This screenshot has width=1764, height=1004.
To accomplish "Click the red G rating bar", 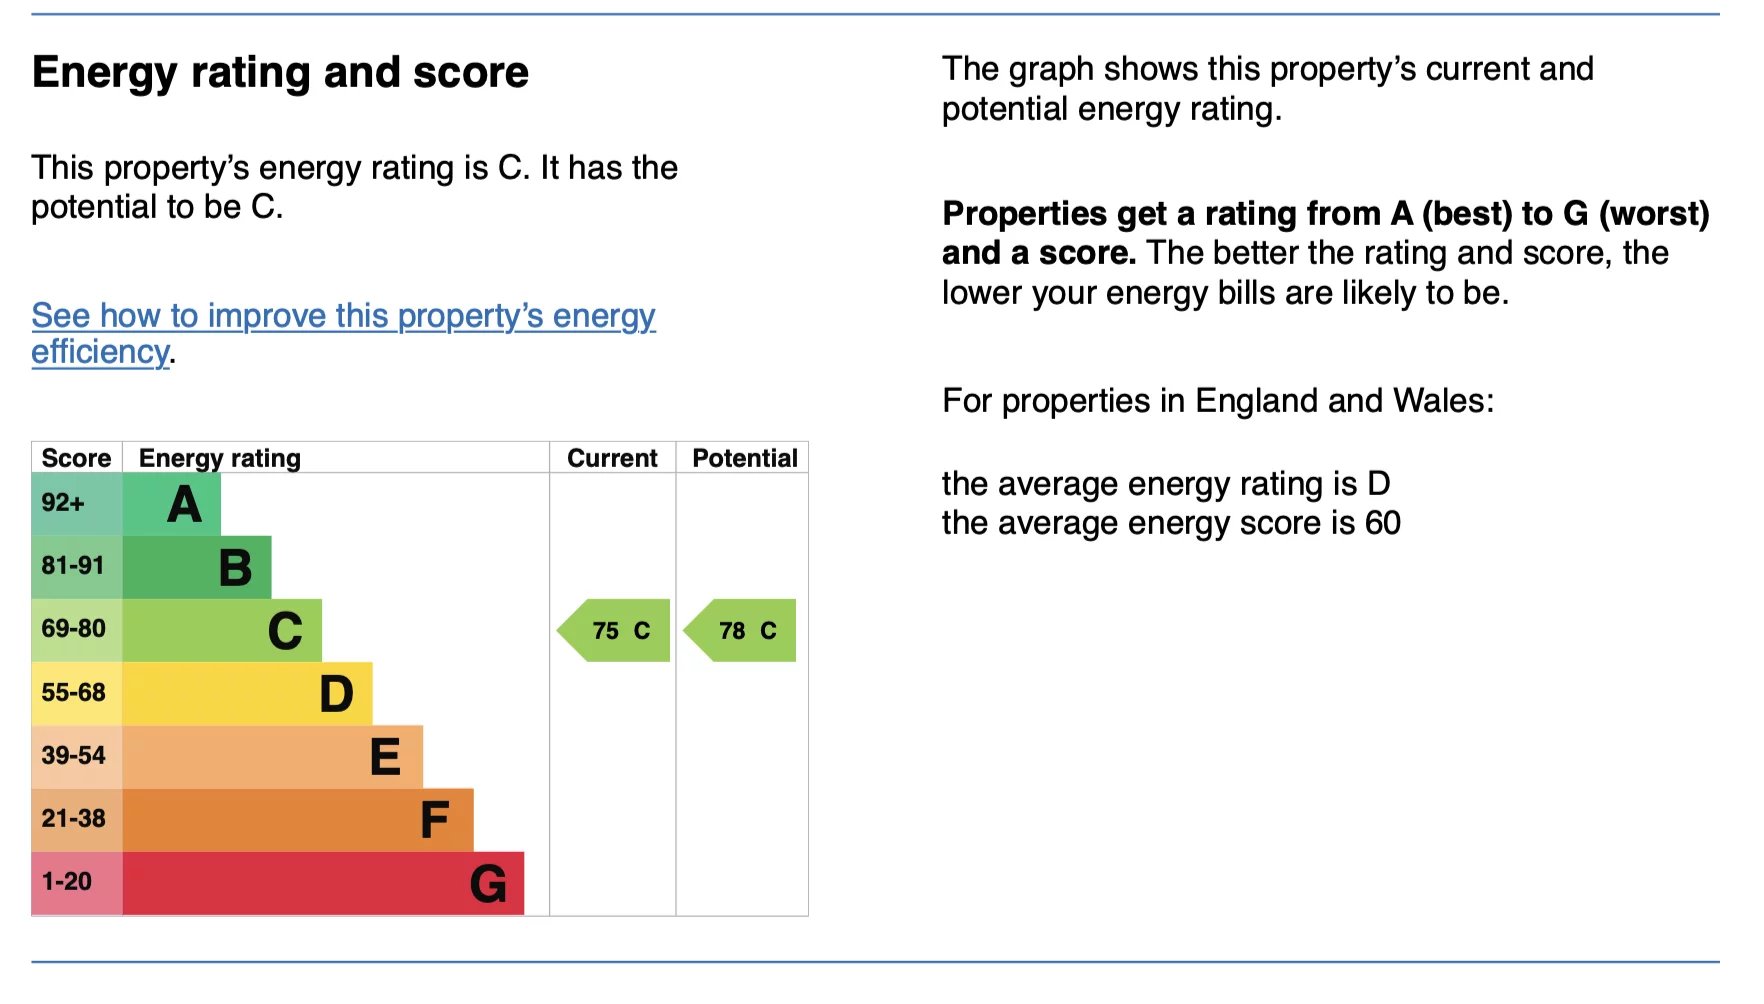I will [323, 883].
